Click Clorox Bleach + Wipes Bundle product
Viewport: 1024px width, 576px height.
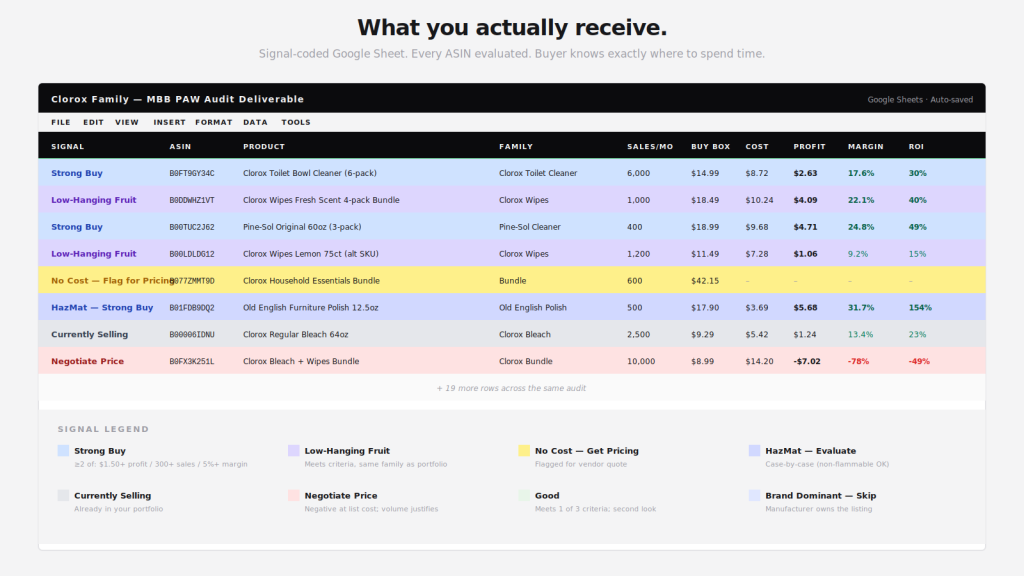301,361
